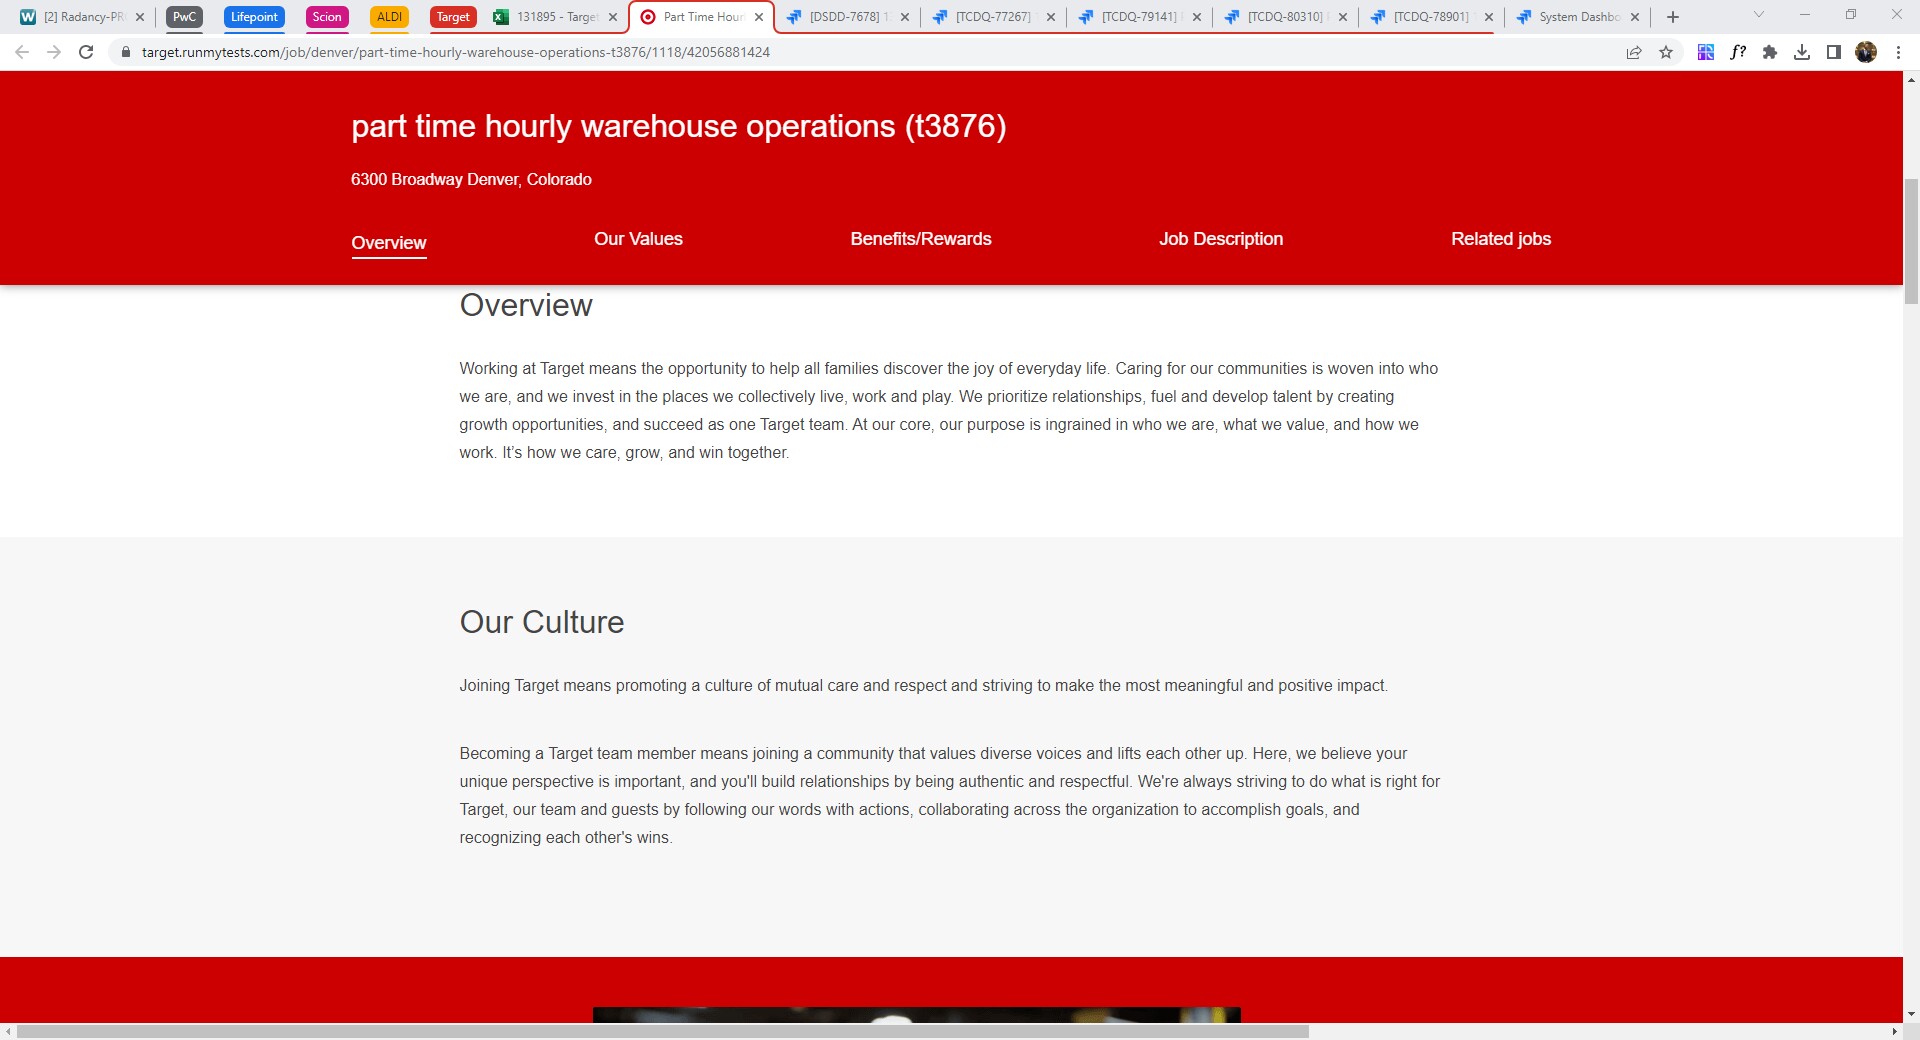The image size is (1920, 1040).
Task: Close the TCDQ-79141 tab
Action: pos(1197,17)
